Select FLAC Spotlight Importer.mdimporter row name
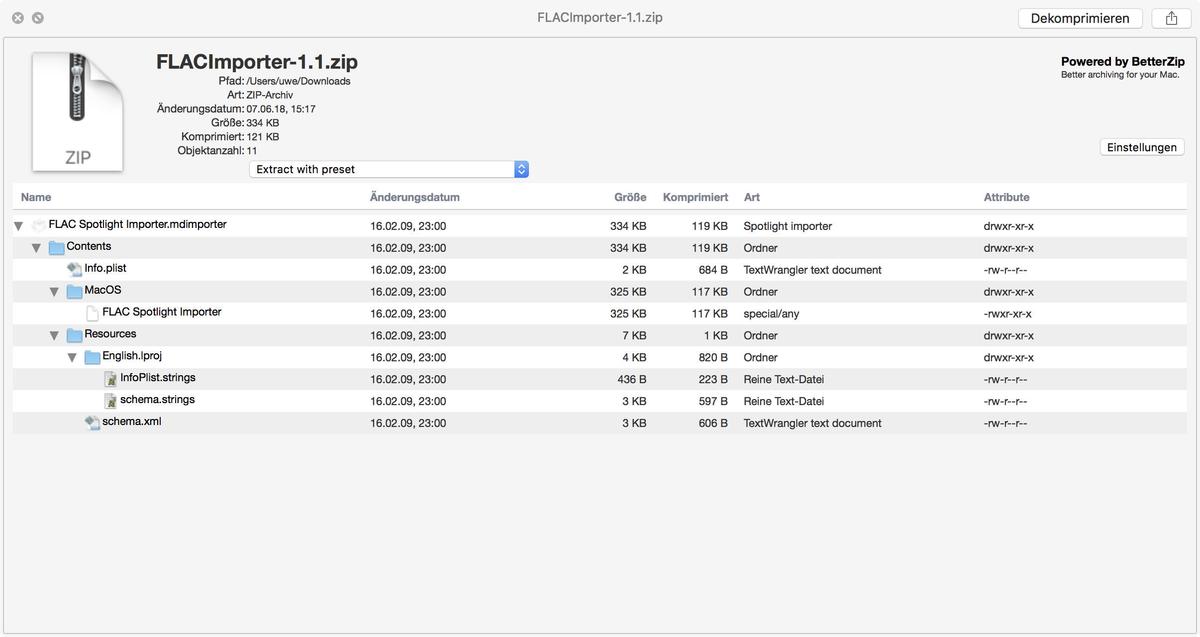The image size is (1200, 637). (138, 225)
